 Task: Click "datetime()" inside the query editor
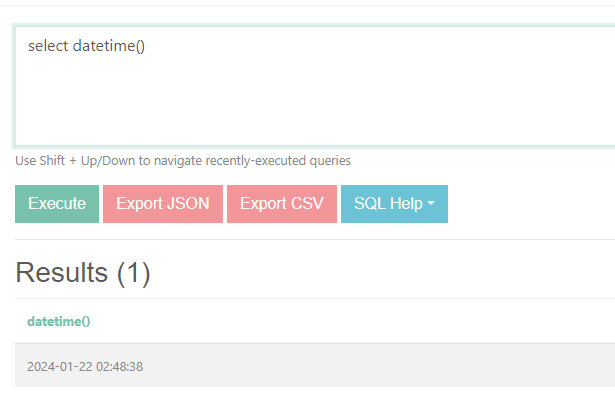109,46
